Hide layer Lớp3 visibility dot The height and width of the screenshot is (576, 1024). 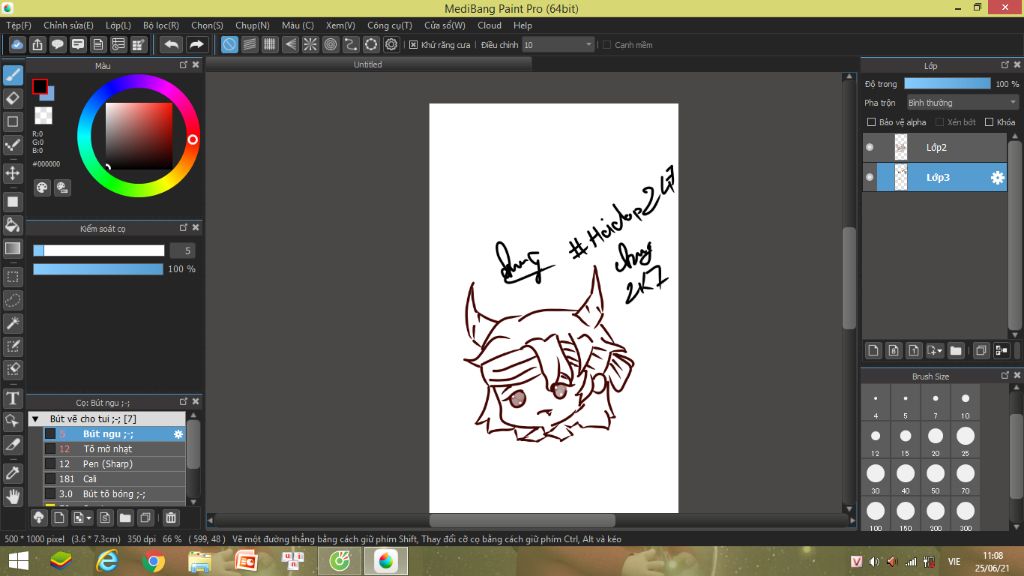pyautogui.click(x=869, y=177)
